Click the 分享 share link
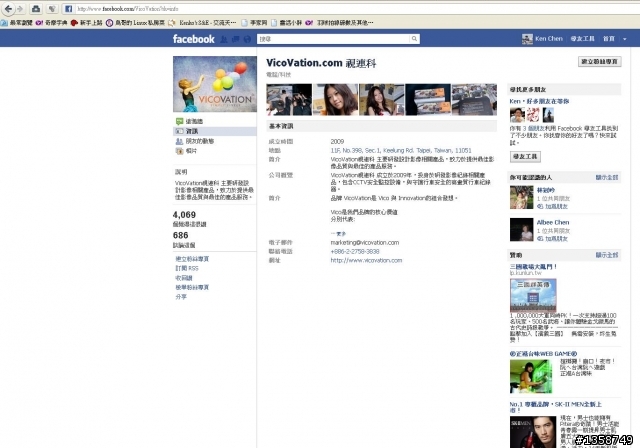The height and width of the screenshot is (448, 640). click(x=181, y=297)
